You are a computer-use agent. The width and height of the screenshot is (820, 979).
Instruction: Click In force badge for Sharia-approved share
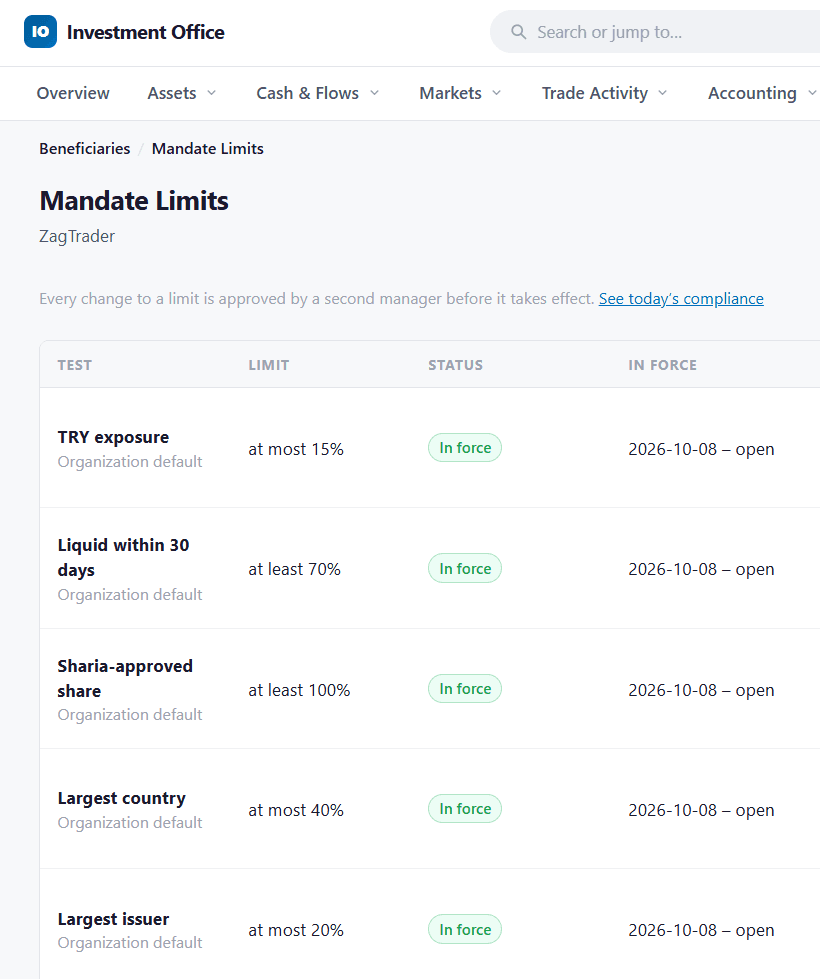(465, 689)
